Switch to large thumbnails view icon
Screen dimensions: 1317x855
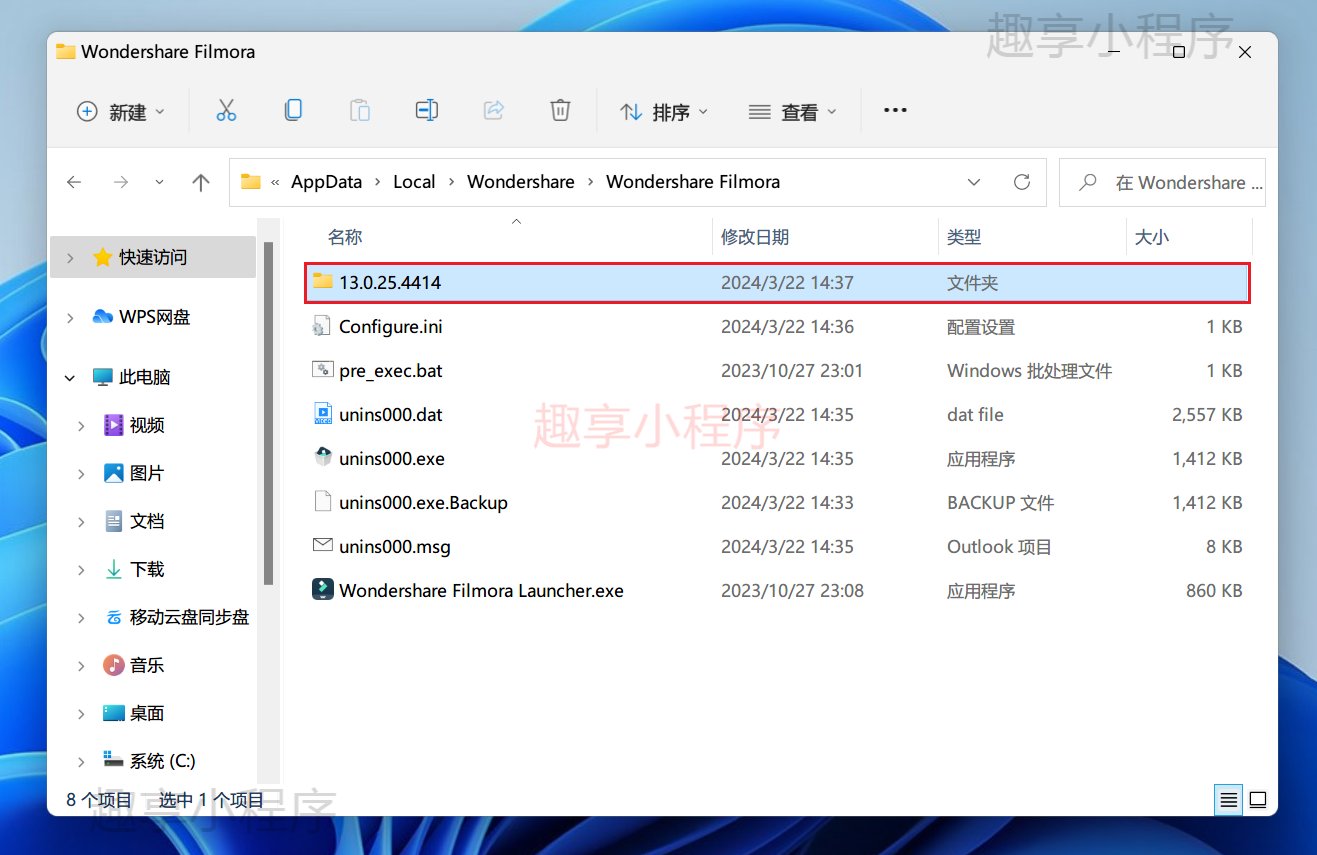(1258, 800)
